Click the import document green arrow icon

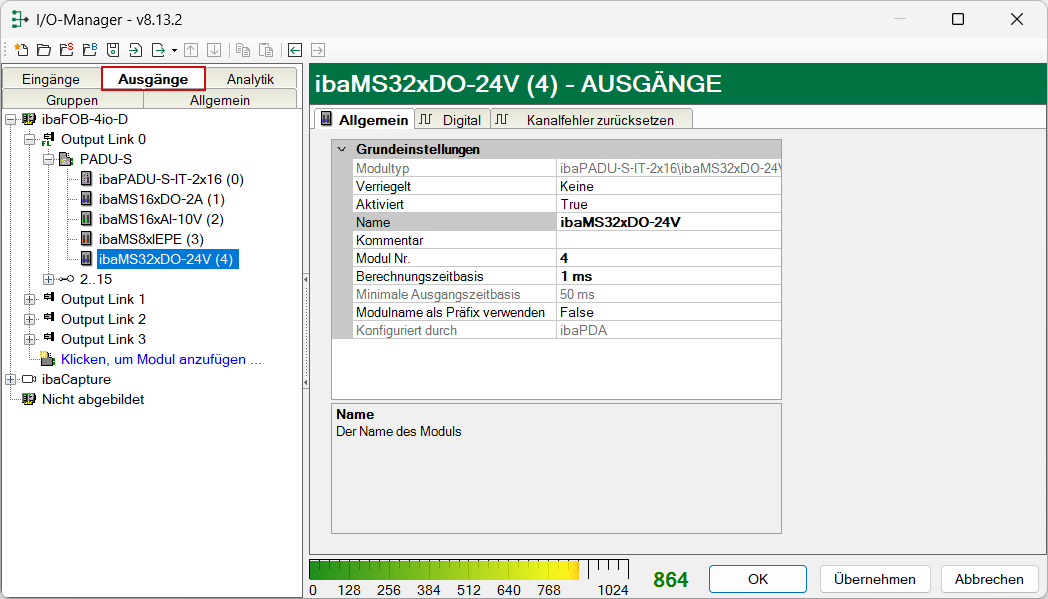click(135, 49)
